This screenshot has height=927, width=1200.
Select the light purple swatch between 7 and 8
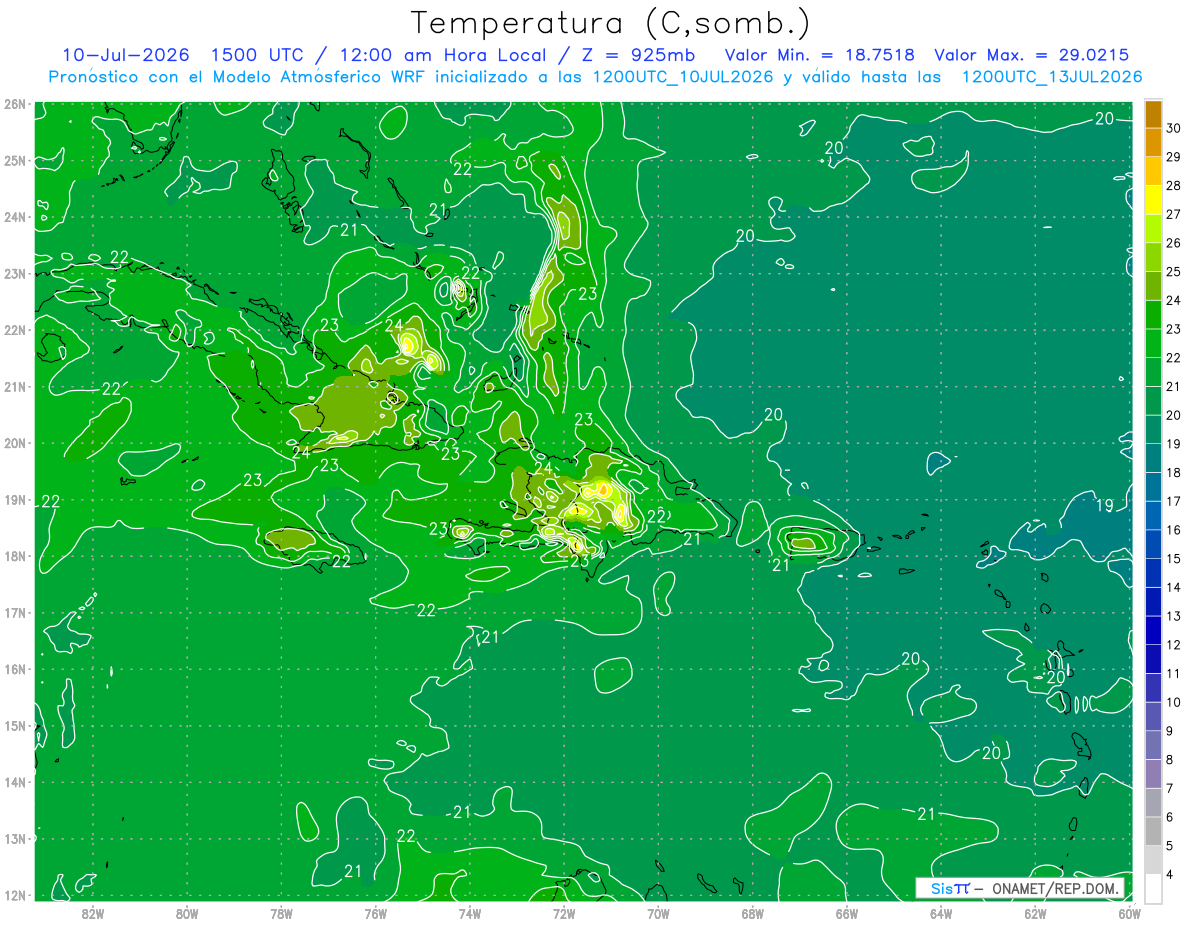coord(1153,774)
